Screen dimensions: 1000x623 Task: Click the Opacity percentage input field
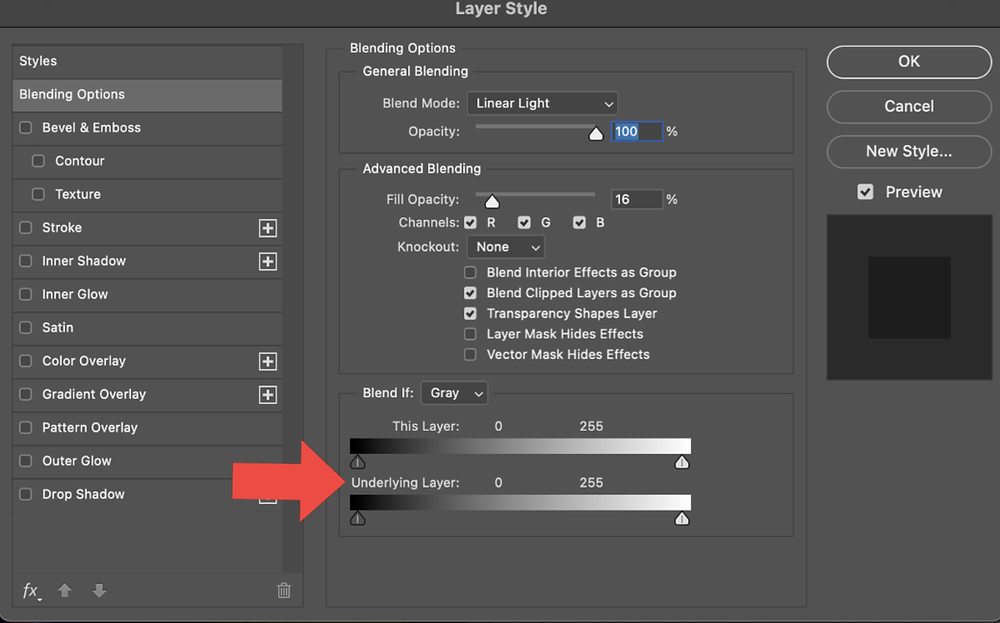click(x=636, y=131)
